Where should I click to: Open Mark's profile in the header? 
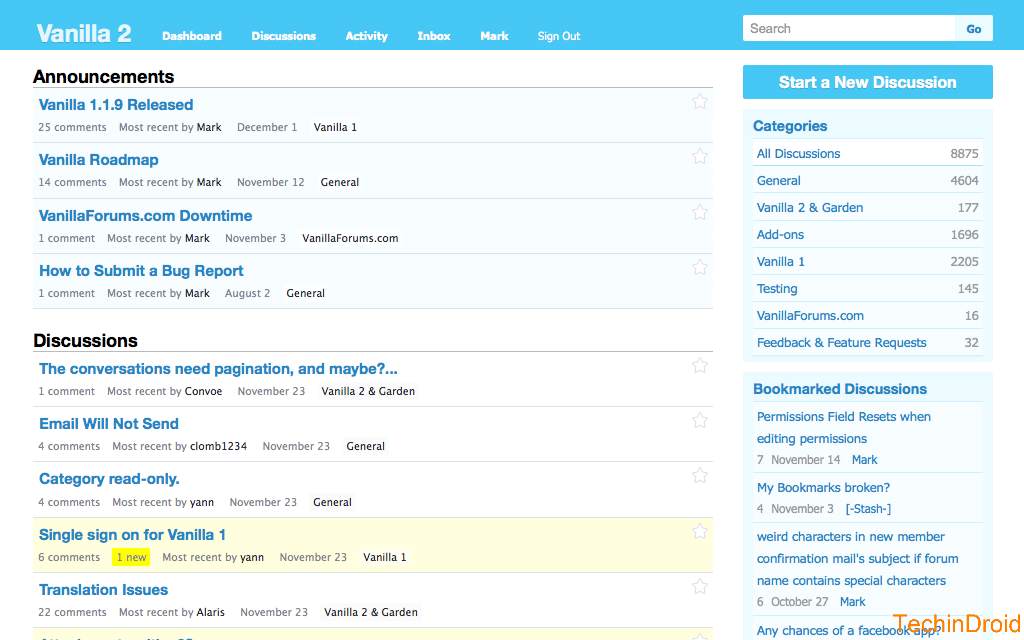tap(494, 36)
